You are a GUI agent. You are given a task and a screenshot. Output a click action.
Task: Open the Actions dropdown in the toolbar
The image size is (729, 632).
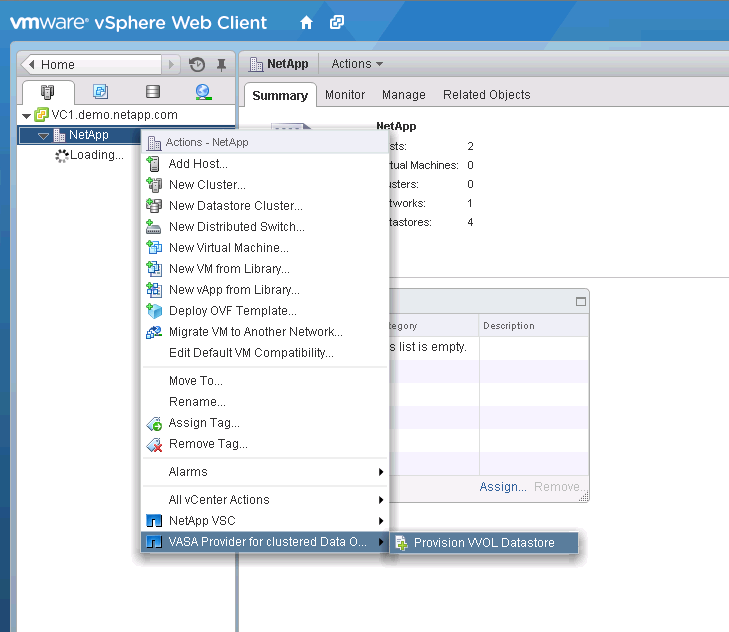(x=357, y=64)
